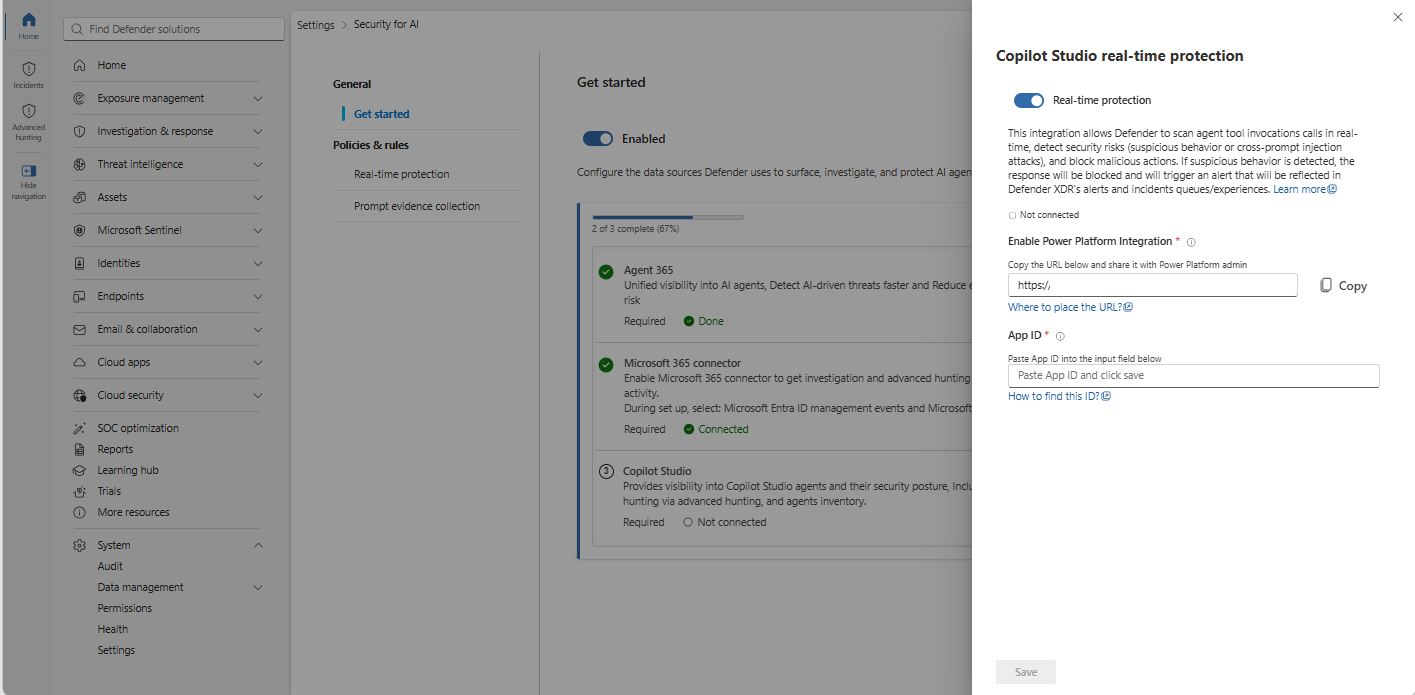The width and height of the screenshot is (1415, 695).
Task: Open Real-time protection under Policies & rules
Action: point(402,174)
